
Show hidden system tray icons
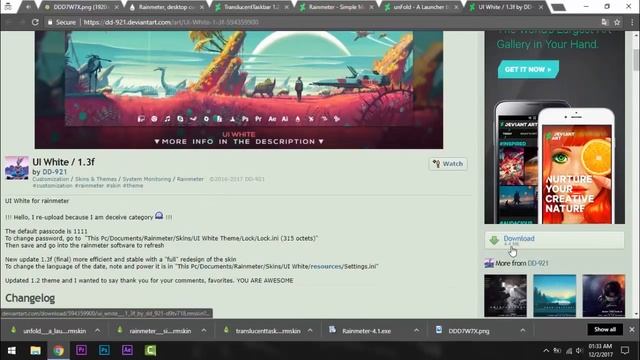(x=546, y=351)
